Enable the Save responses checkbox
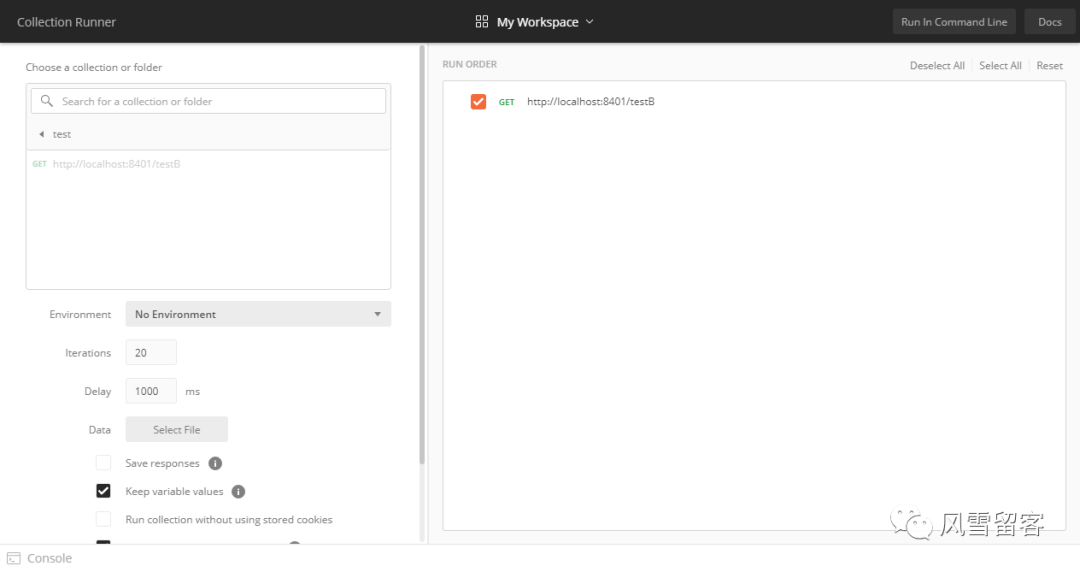Image resolution: width=1080 pixels, height=572 pixels. click(103, 463)
